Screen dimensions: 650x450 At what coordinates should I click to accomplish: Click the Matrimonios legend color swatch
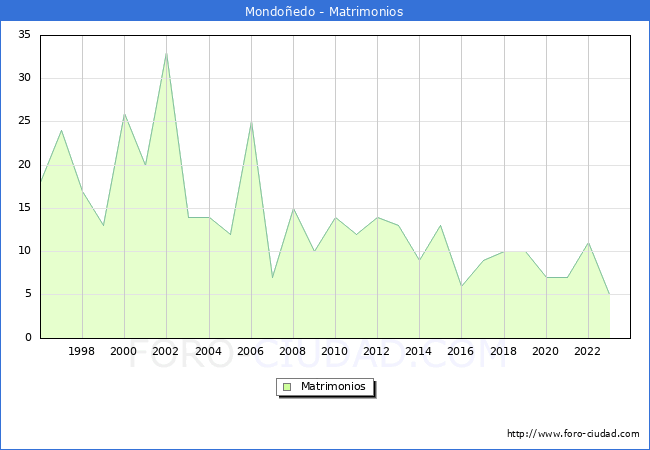287,387
